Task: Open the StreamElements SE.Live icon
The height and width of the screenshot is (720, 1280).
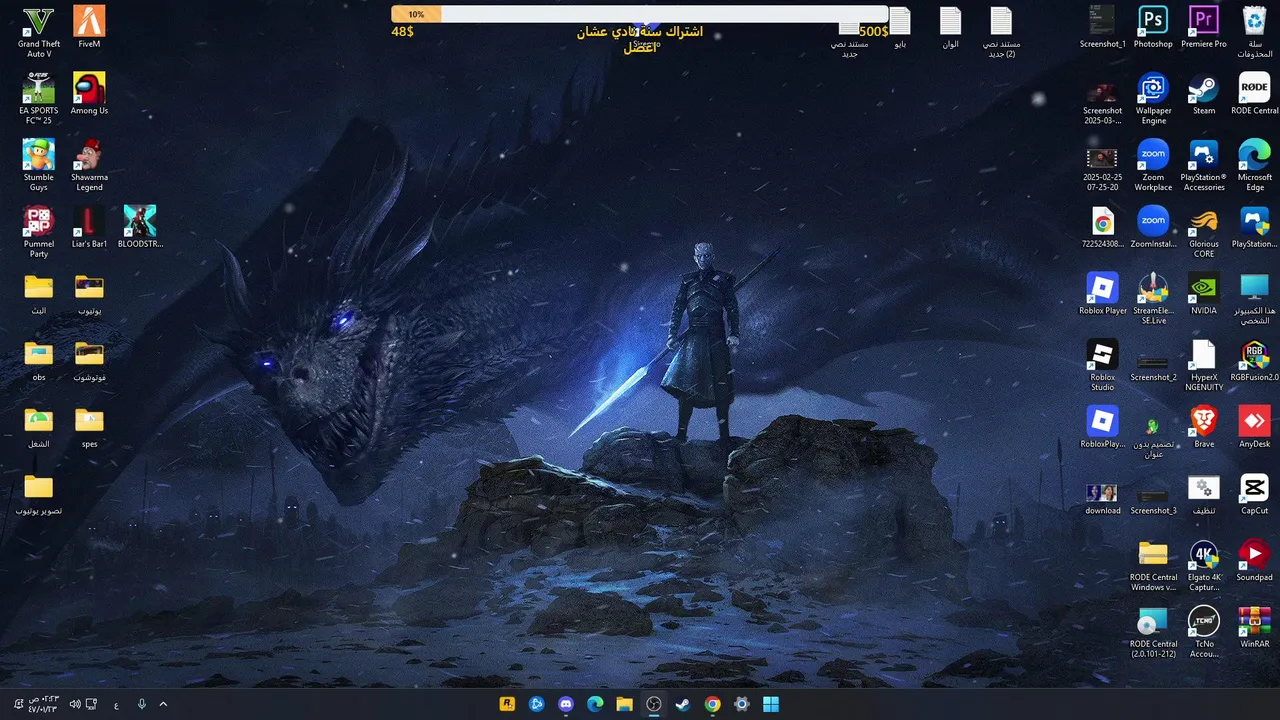Action: (x=1153, y=298)
